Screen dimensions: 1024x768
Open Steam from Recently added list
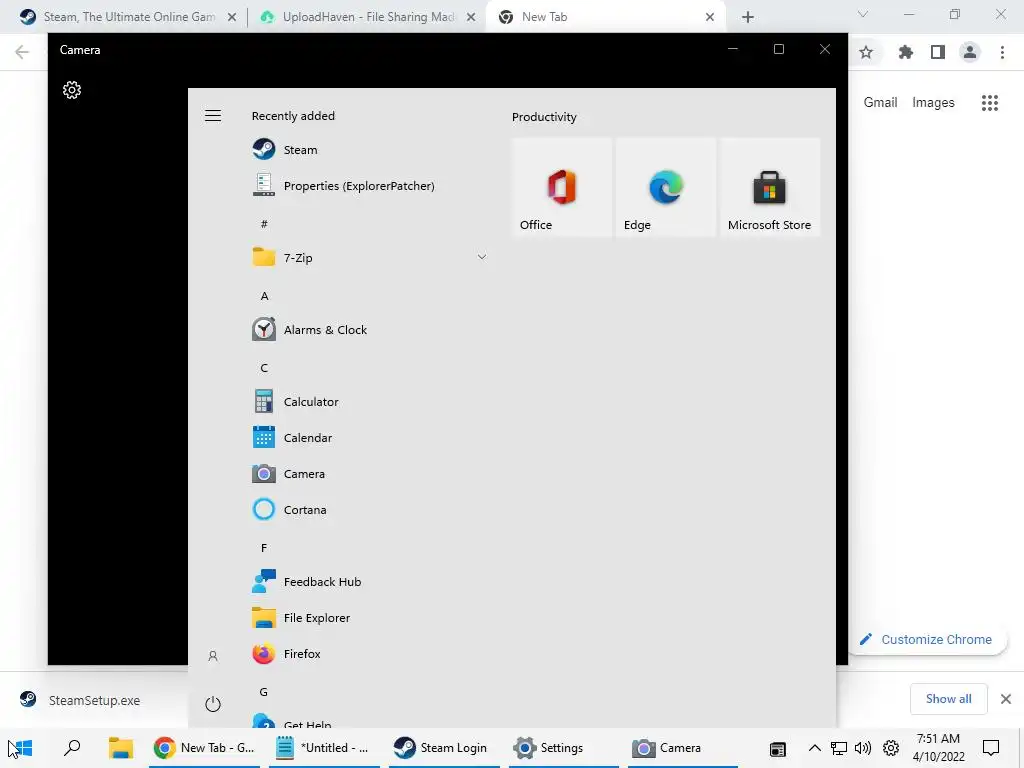pos(370,150)
